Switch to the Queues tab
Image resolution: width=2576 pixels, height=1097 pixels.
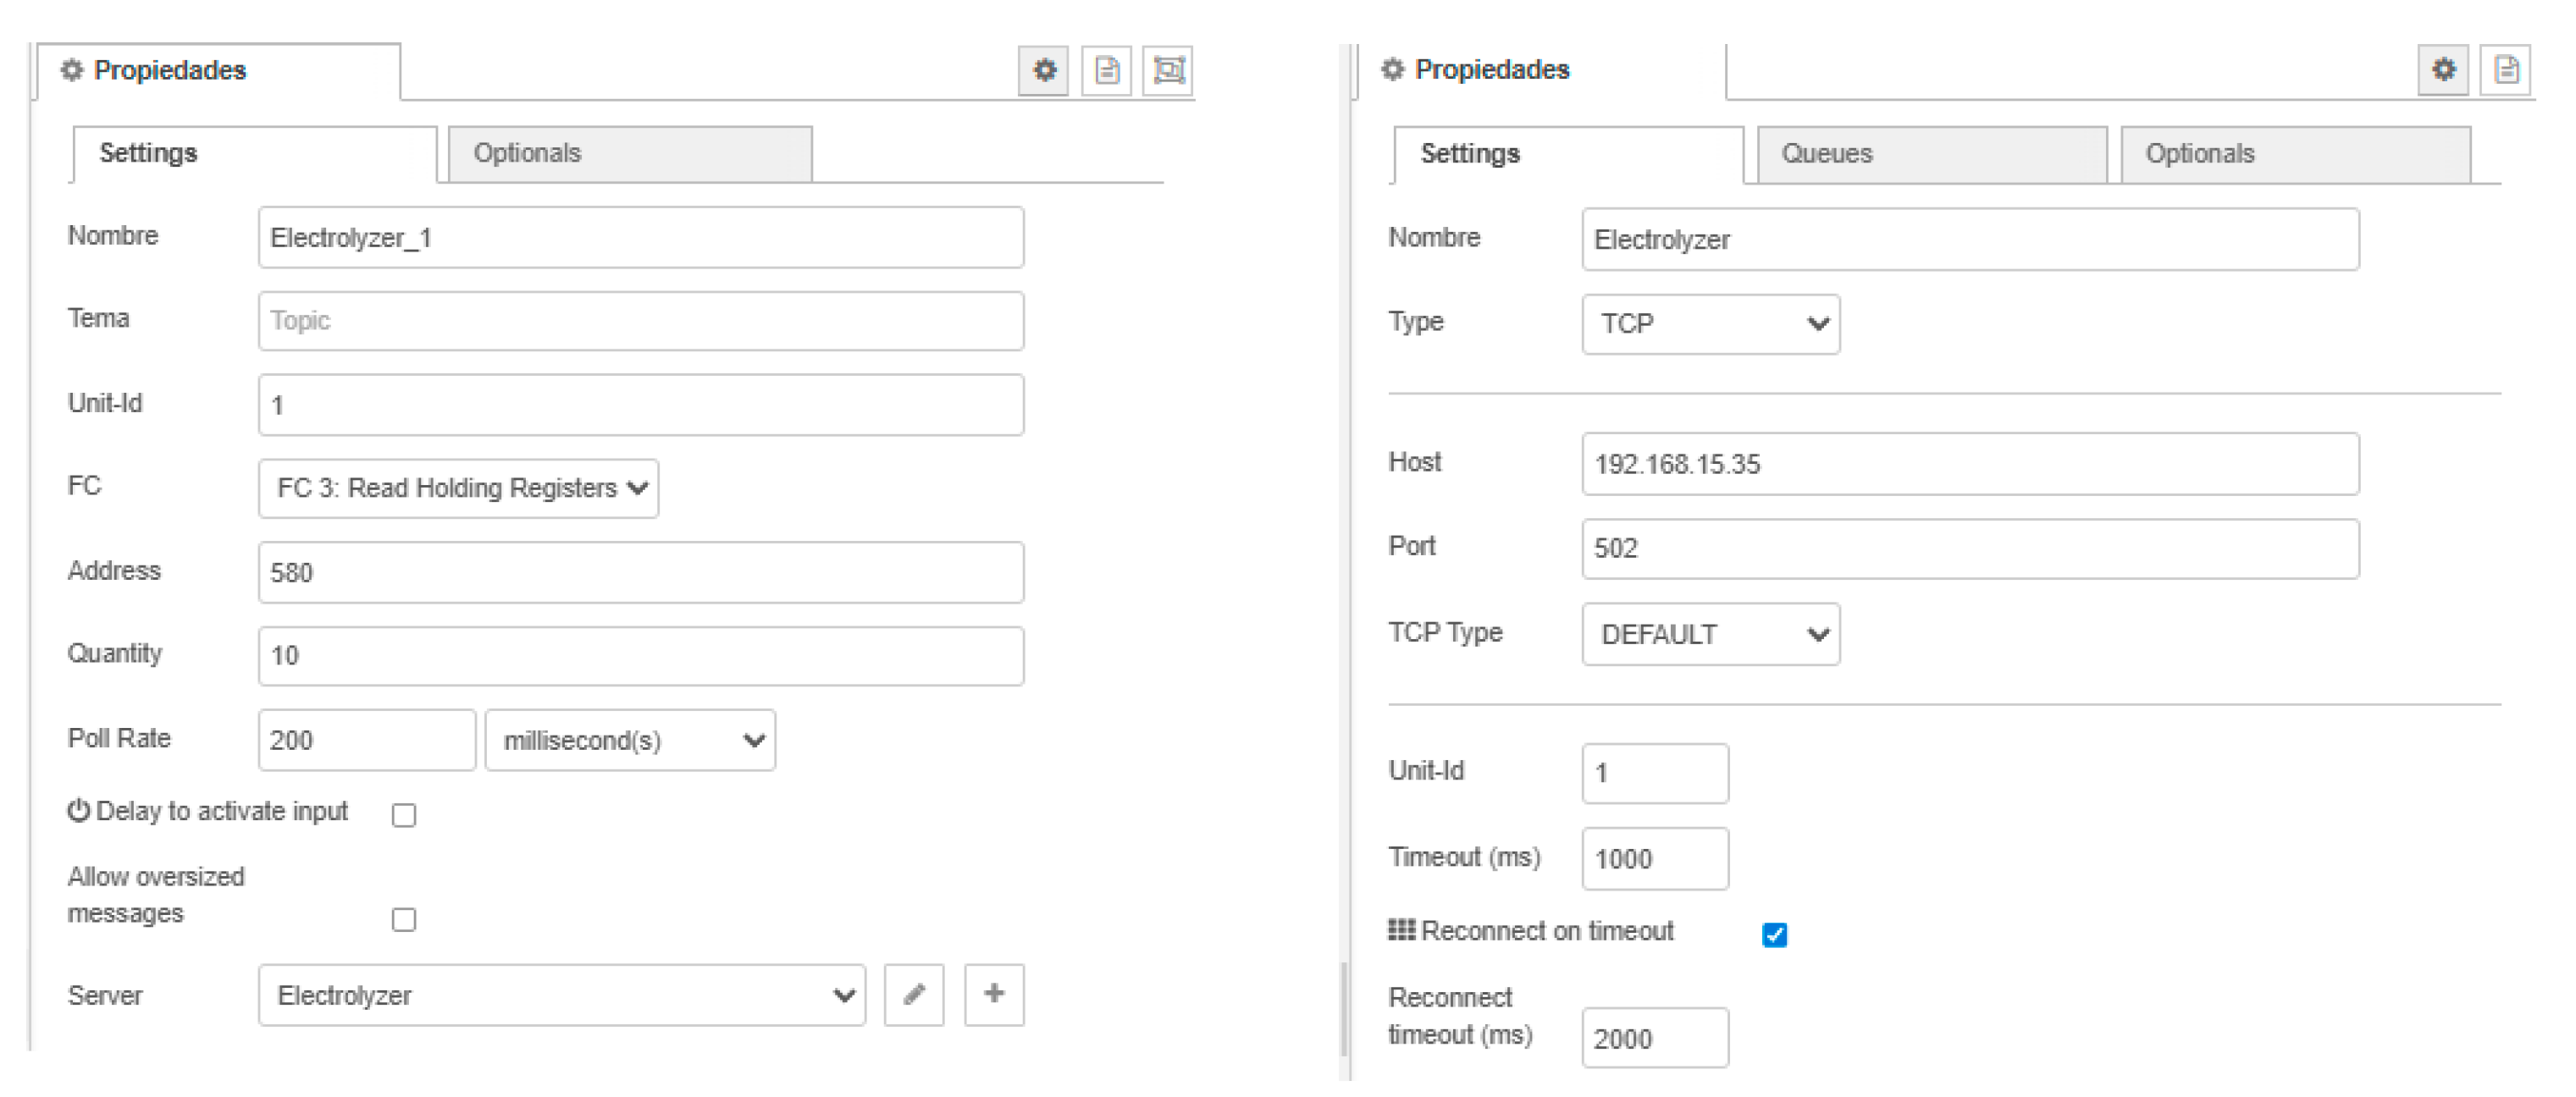click(1932, 154)
